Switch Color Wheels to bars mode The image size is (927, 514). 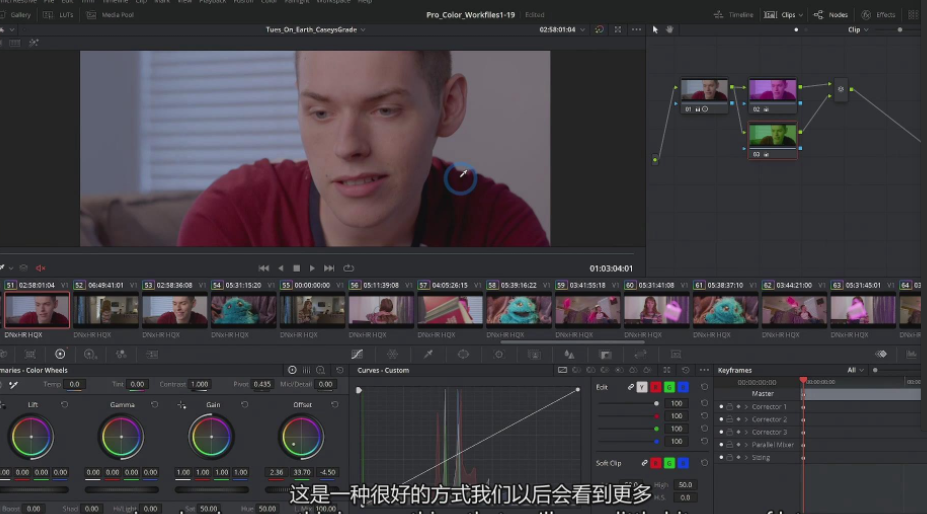[306, 370]
